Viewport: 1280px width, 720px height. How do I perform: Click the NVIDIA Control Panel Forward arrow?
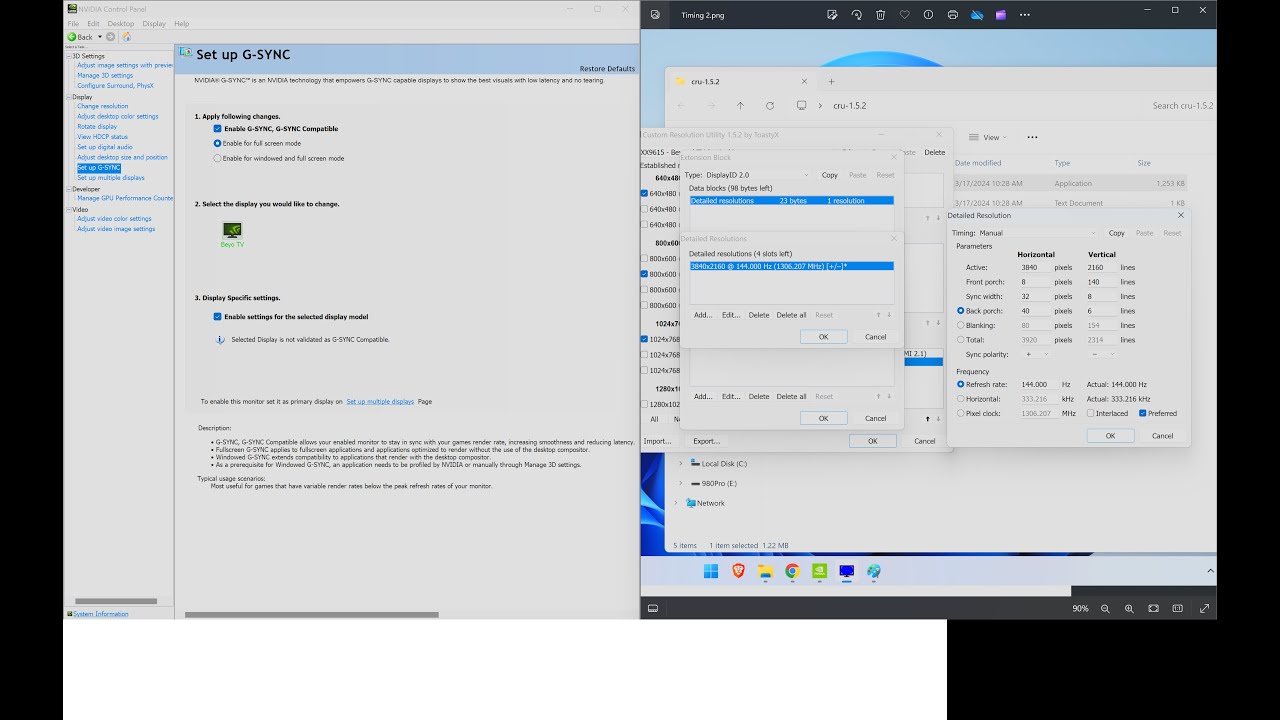coord(110,37)
